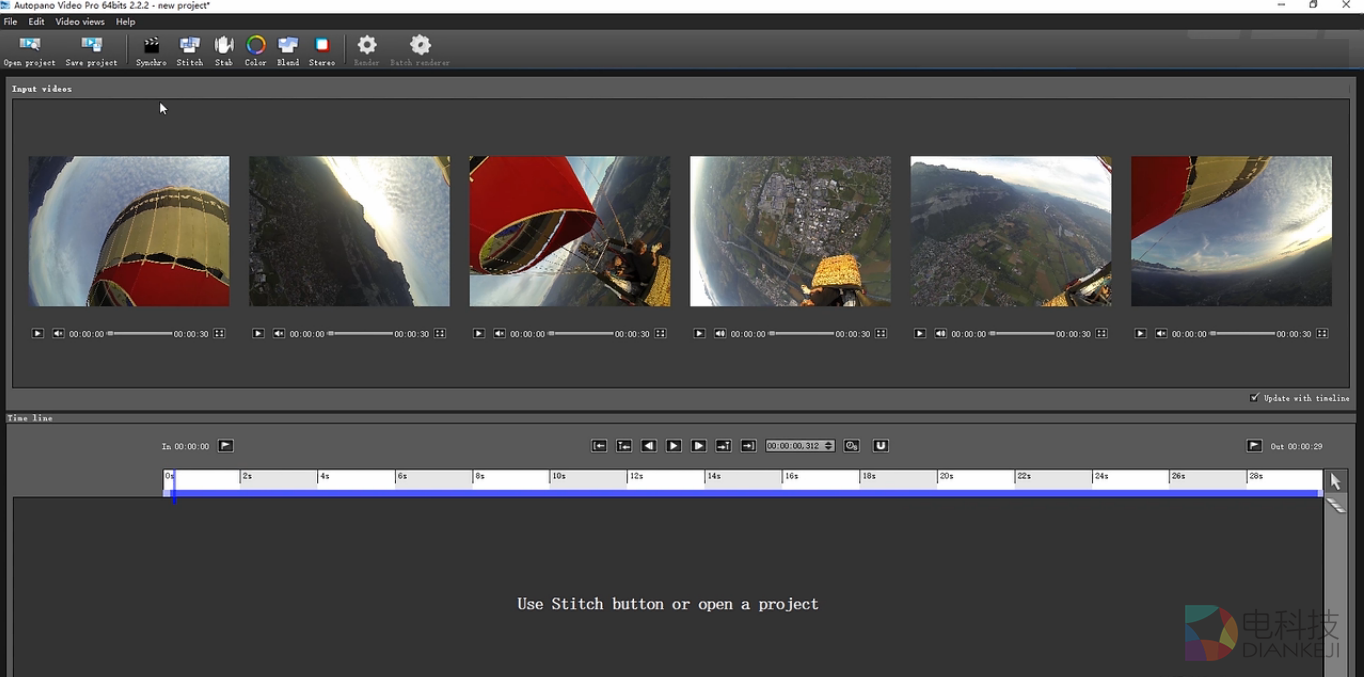Click the second video's seek slider
The height and width of the screenshot is (677, 1364).
tap(360, 334)
